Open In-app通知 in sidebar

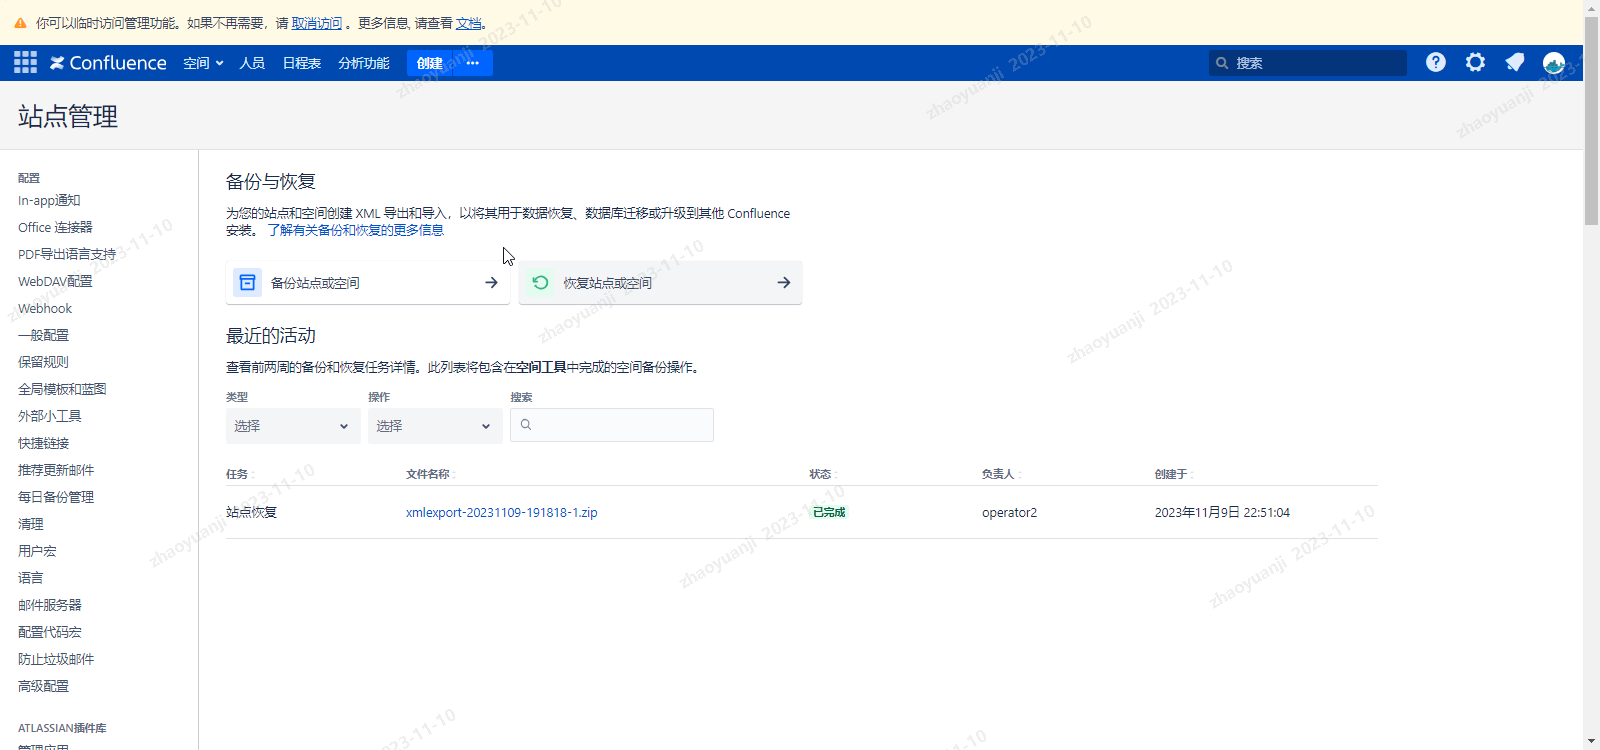[49, 201]
